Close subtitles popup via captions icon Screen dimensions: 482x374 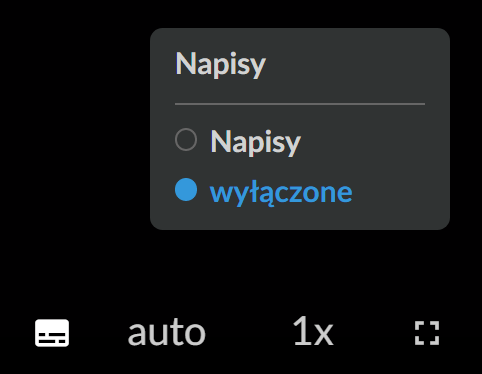coord(52,333)
